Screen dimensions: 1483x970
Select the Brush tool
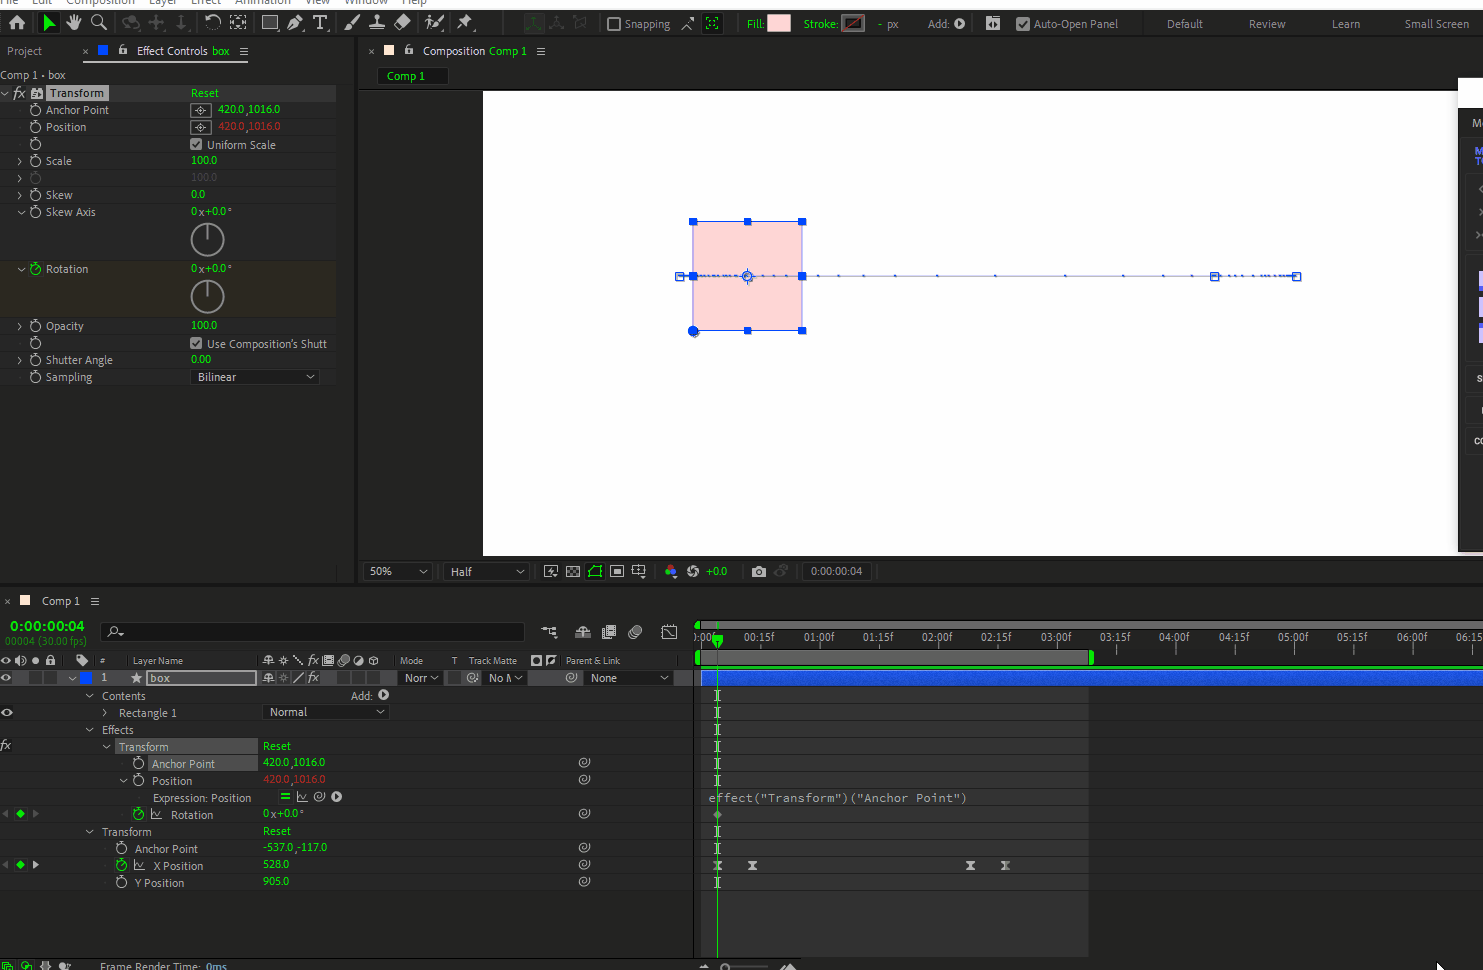click(352, 22)
